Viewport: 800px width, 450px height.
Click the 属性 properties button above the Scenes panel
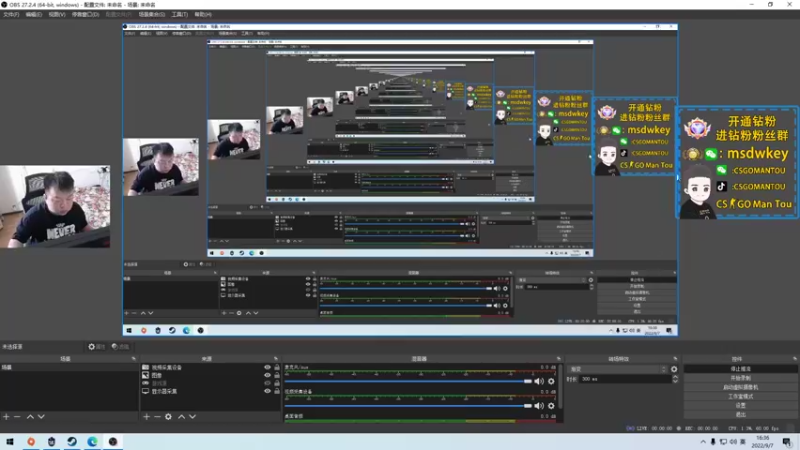pyautogui.click(x=96, y=347)
